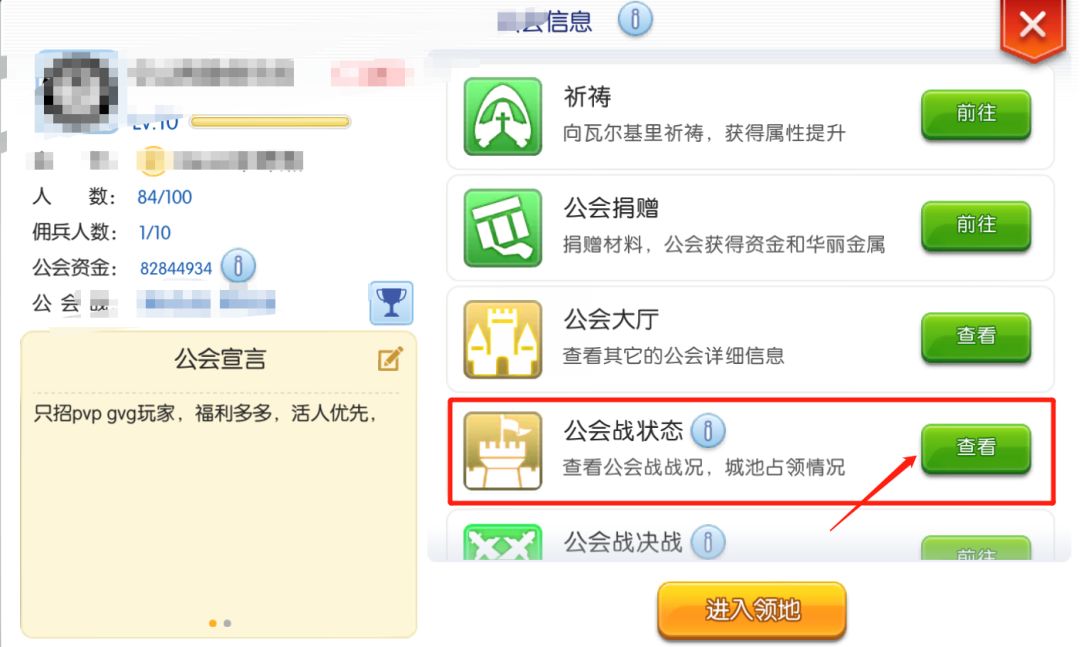1080x647 pixels.
Task: Click the guild donation (公会捐赠) icon
Action: click(x=503, y=228)
